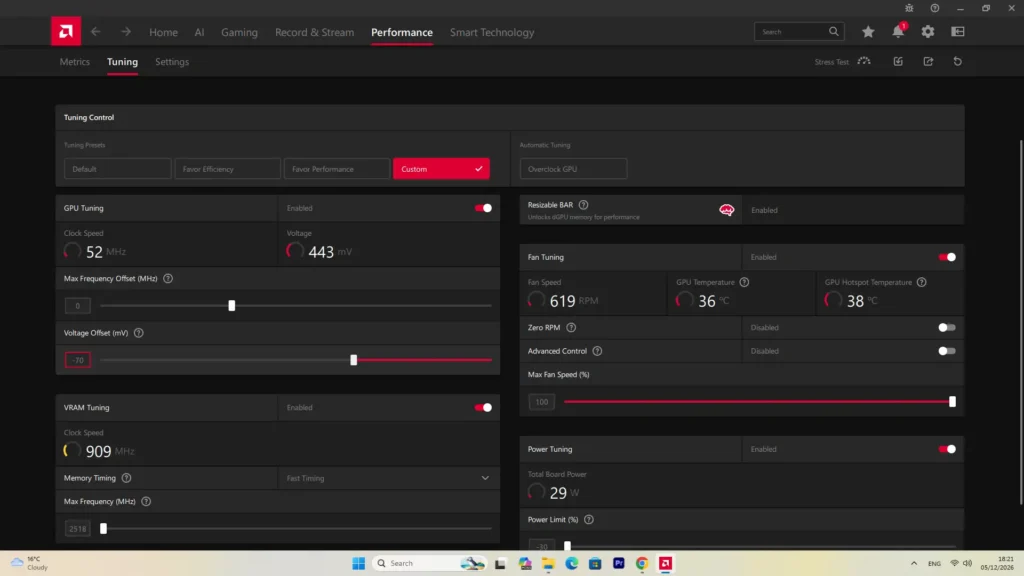Click the VRAM Max Frequency slider handle
The width and height of the screenshot is (1024, 576).
coord(103,528)
